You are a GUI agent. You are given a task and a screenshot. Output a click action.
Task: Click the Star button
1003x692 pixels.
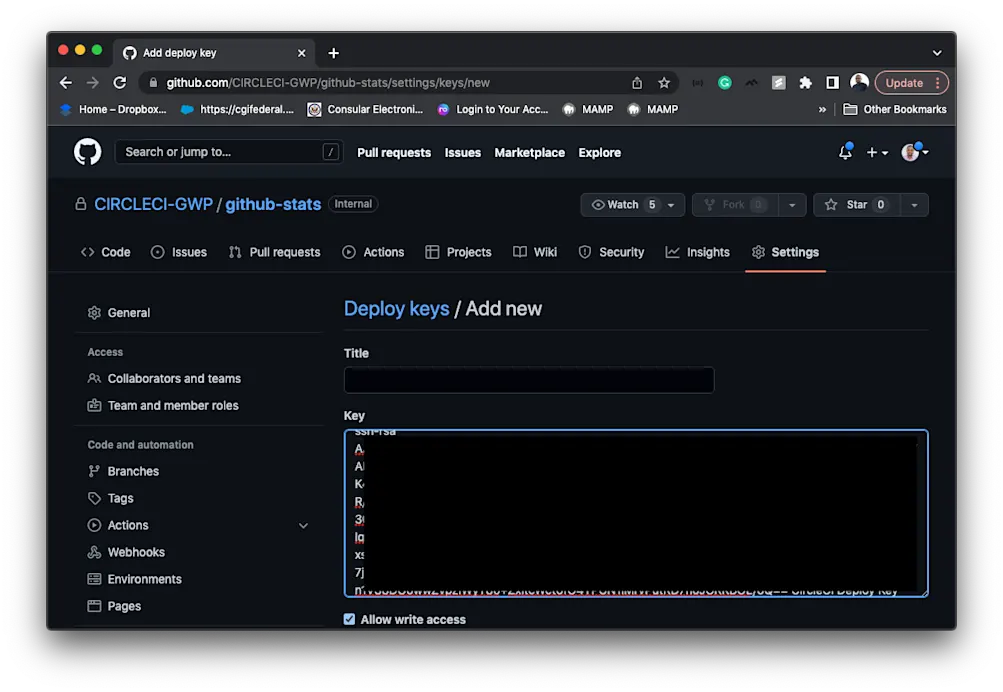857,205
